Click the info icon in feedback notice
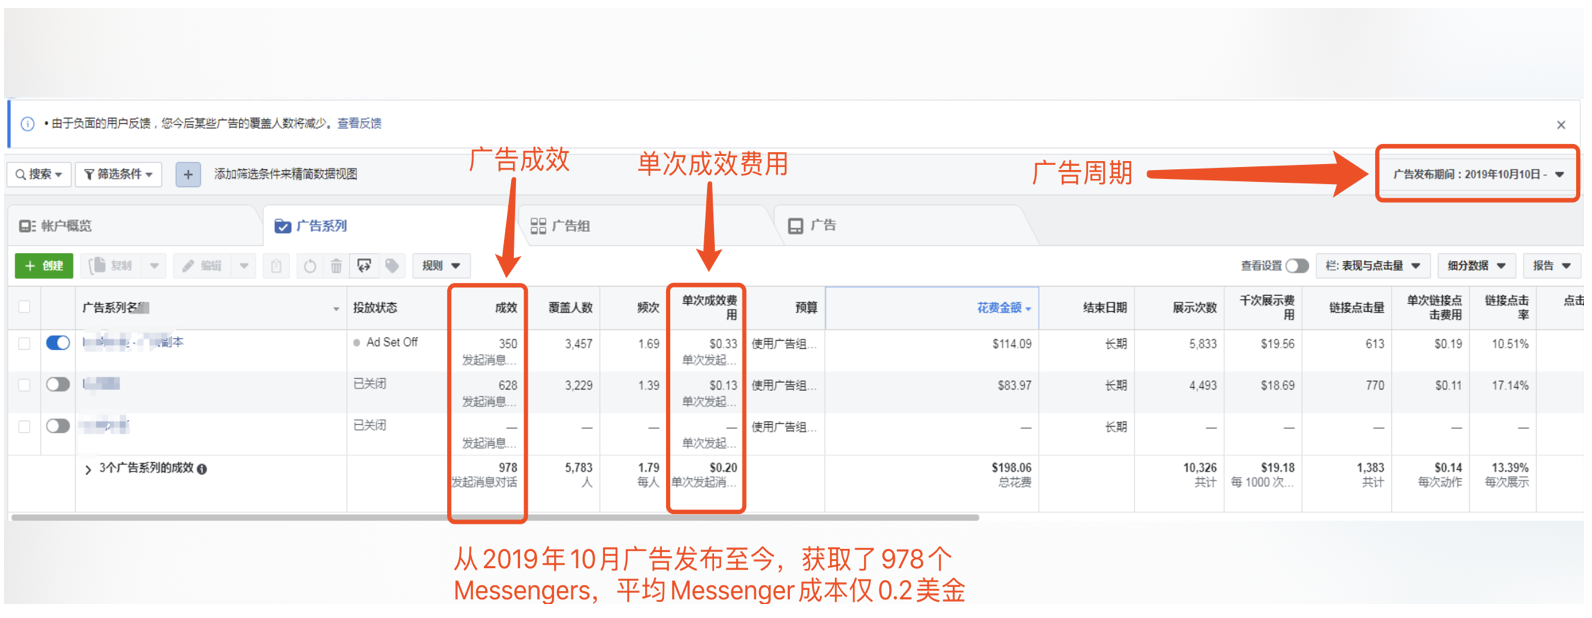This screenshot has height=618, width=1592. click(28, 124)
